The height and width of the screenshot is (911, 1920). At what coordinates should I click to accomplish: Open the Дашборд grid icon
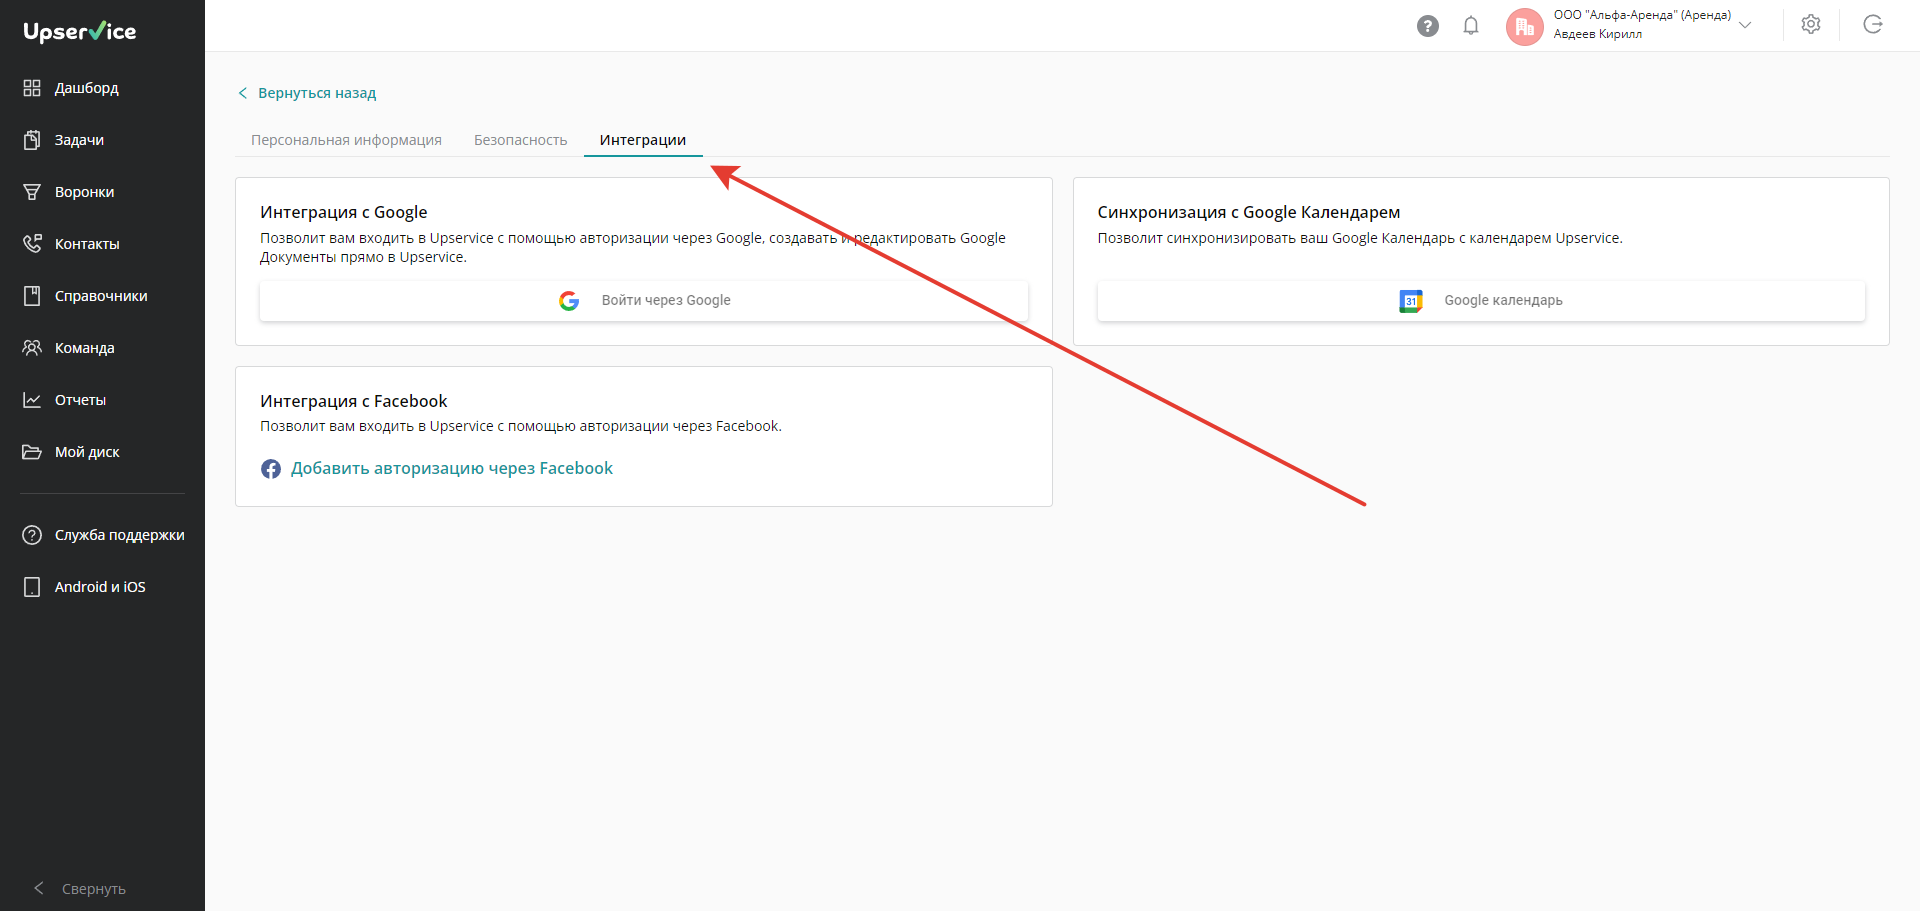point(32,88)
